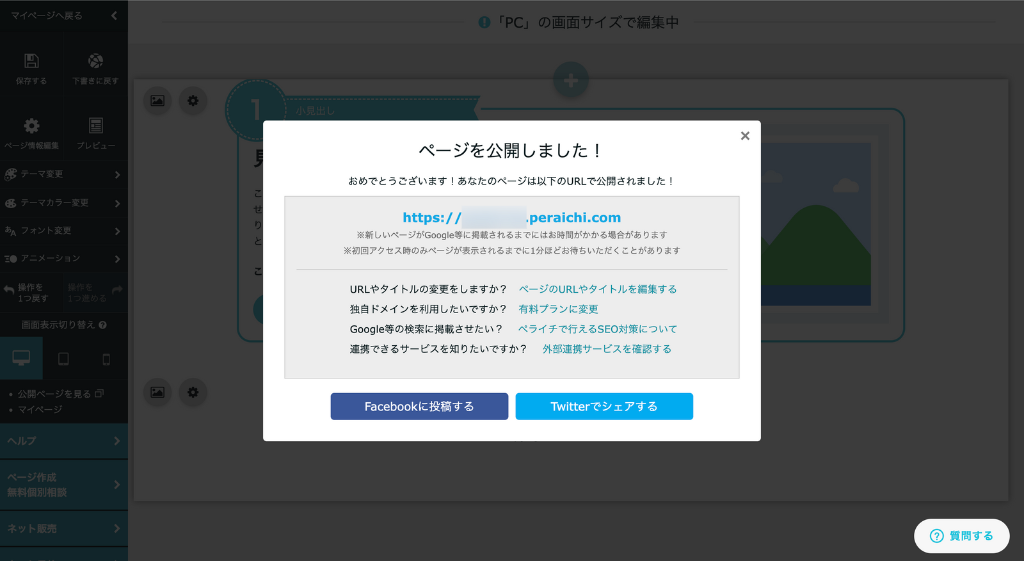Click 外部連携サービスを確認する link
1024x561 pixels.
click(607, 349)
